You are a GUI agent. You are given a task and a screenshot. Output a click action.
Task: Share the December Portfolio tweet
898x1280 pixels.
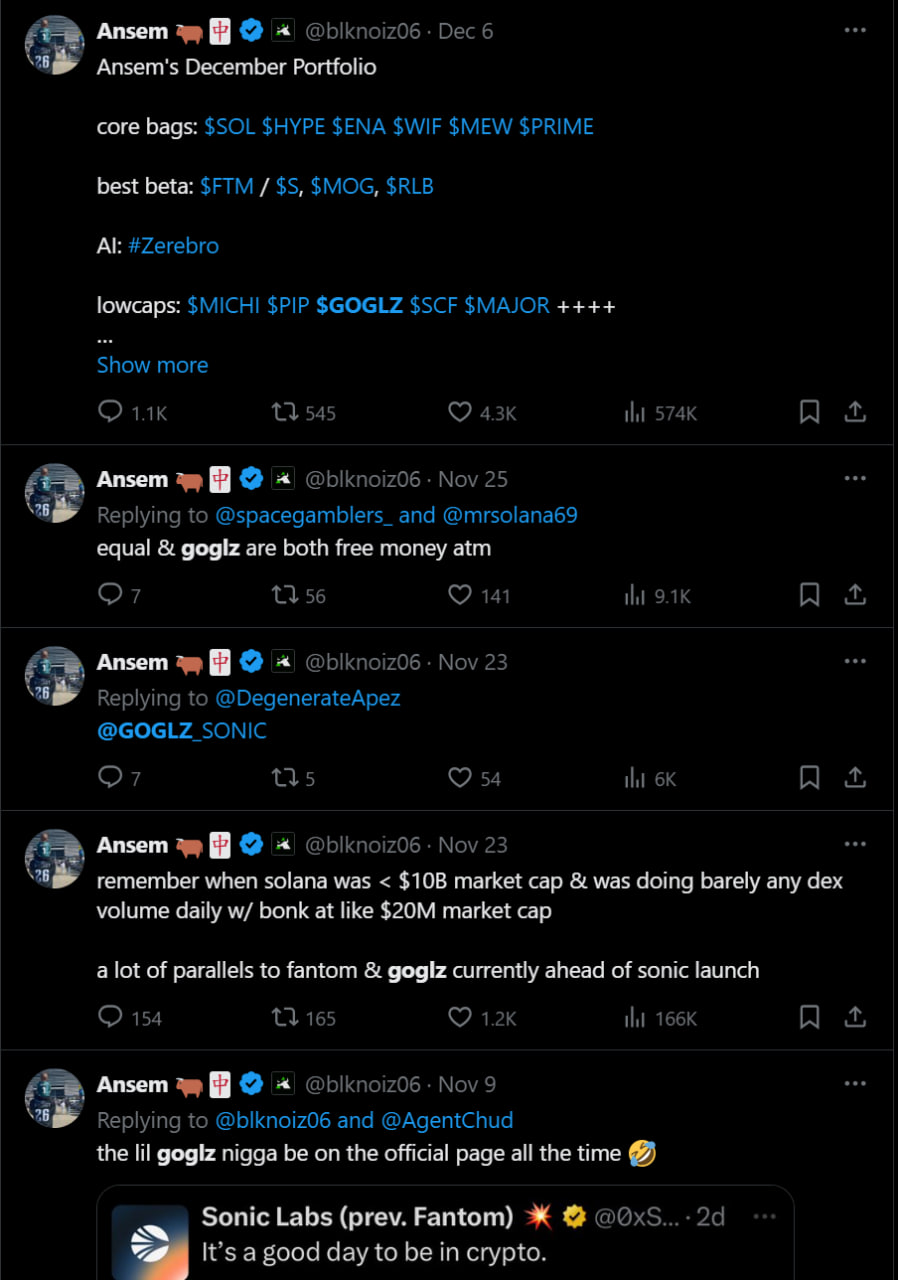point(855,412)
